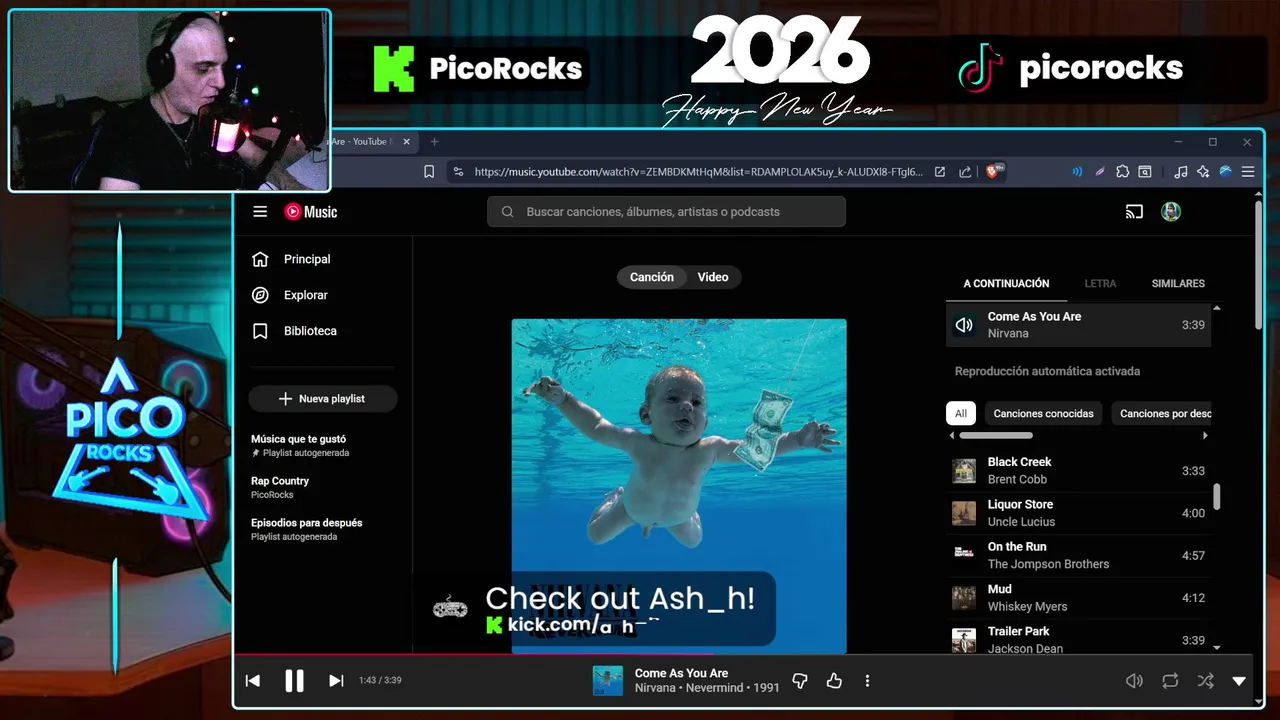Screen dimensions: 1280x720
Task: Open the YouTube Music hamburger guide menu
Action: click(260, 212)
